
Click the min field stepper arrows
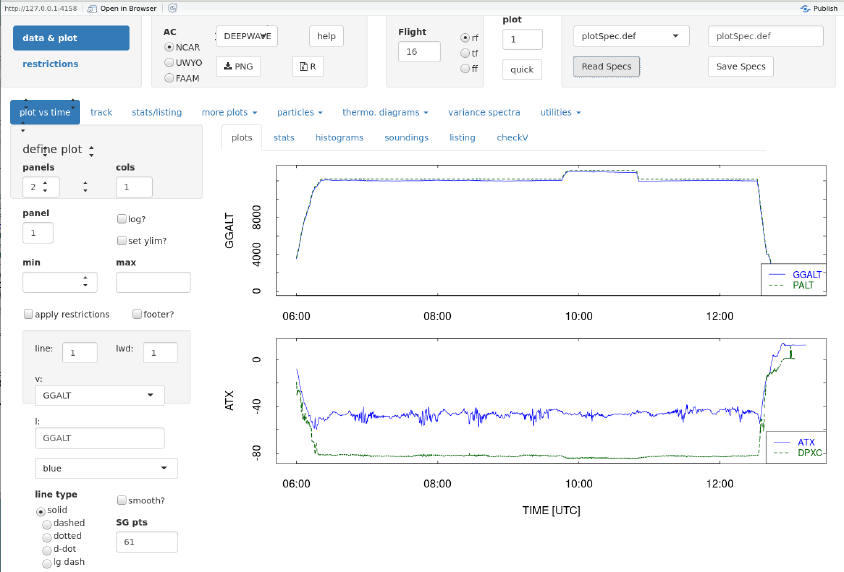(x=87, y=282)
